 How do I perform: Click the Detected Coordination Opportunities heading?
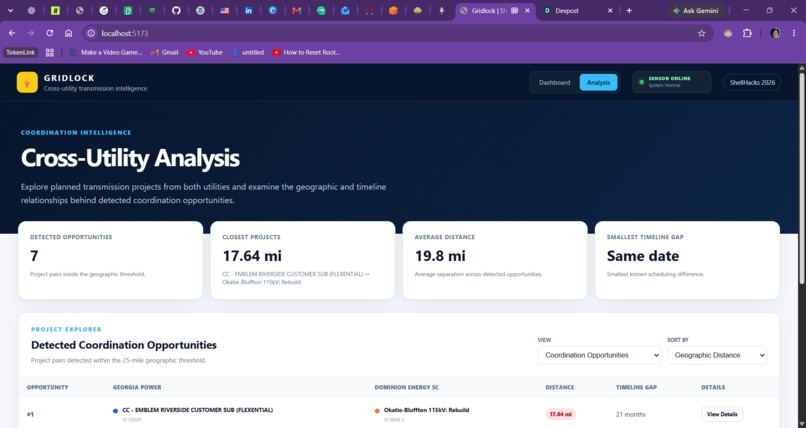coord(124,345)
